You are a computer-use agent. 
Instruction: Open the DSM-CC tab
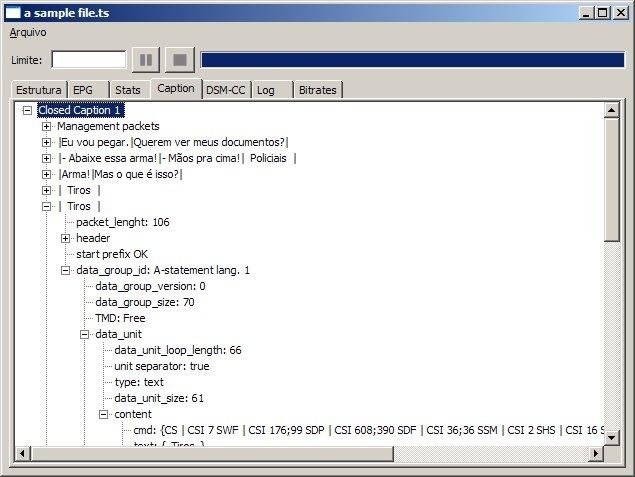(226, 90)
